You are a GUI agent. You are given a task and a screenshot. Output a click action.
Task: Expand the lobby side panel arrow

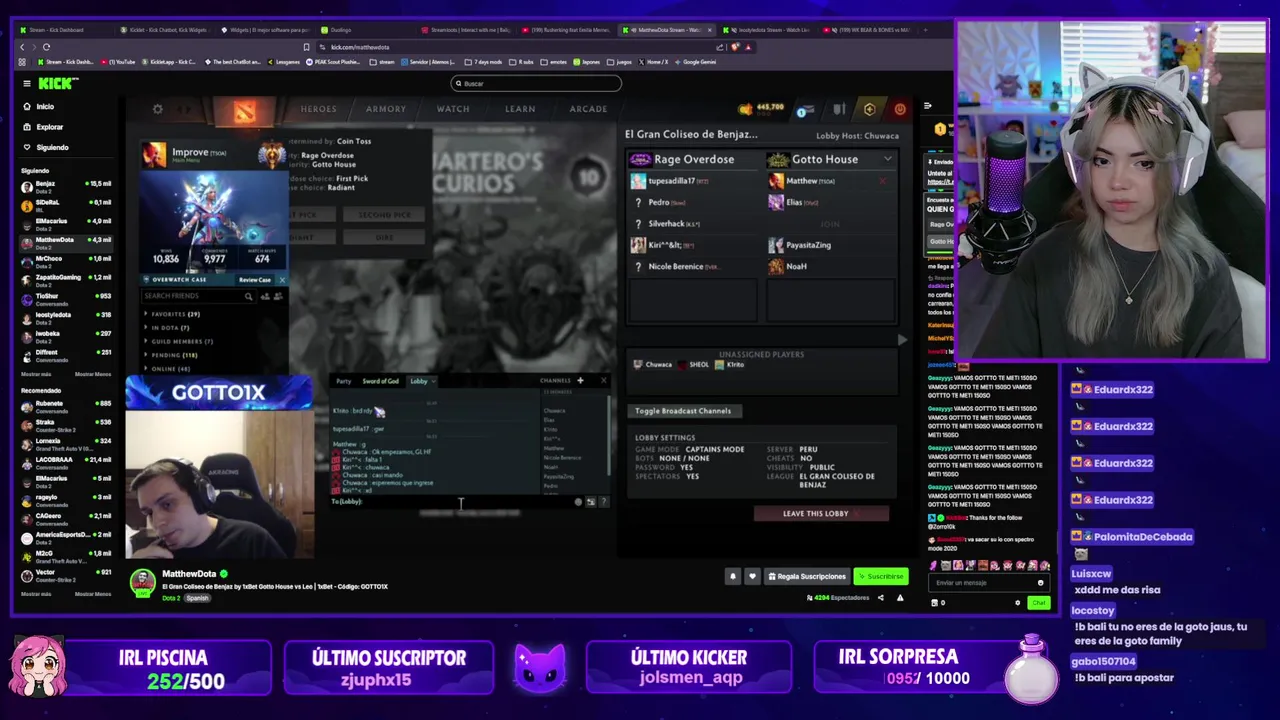(902, 340)
